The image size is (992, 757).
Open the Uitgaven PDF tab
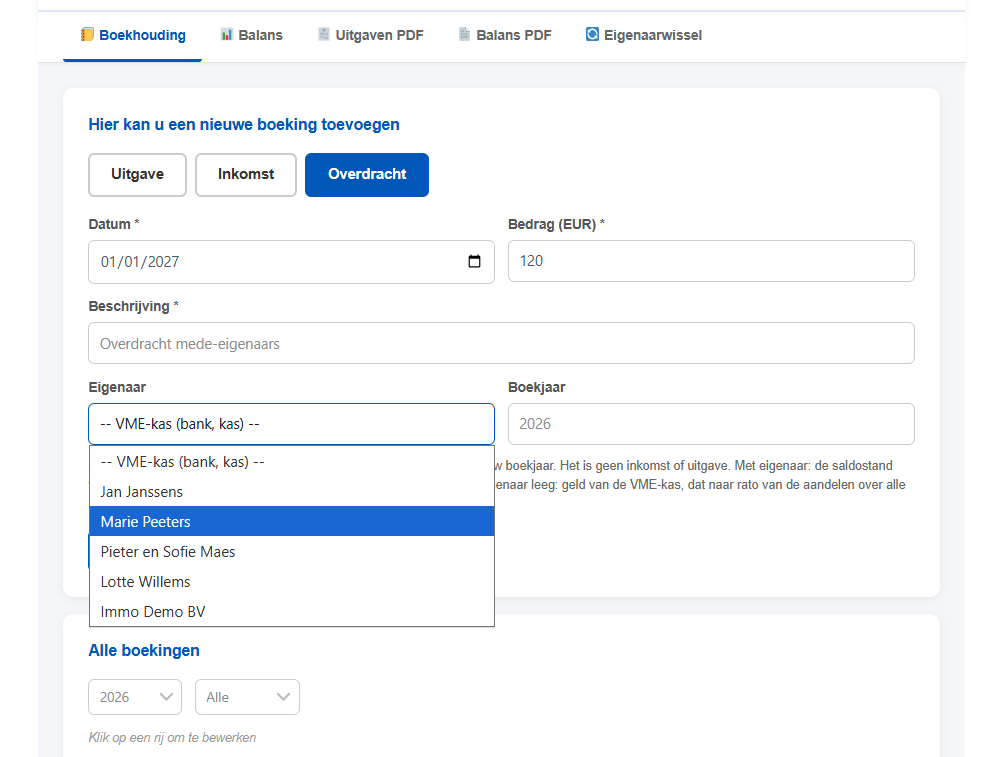(371, 35)
